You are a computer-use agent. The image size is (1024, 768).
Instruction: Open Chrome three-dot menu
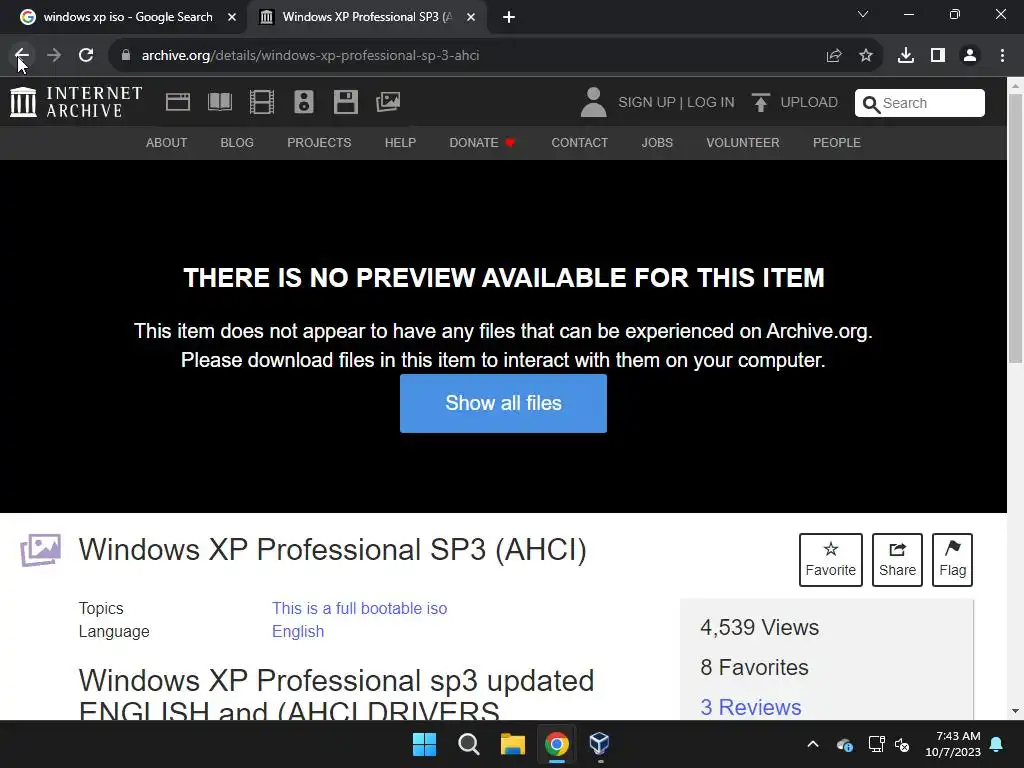pos(1002,56)
